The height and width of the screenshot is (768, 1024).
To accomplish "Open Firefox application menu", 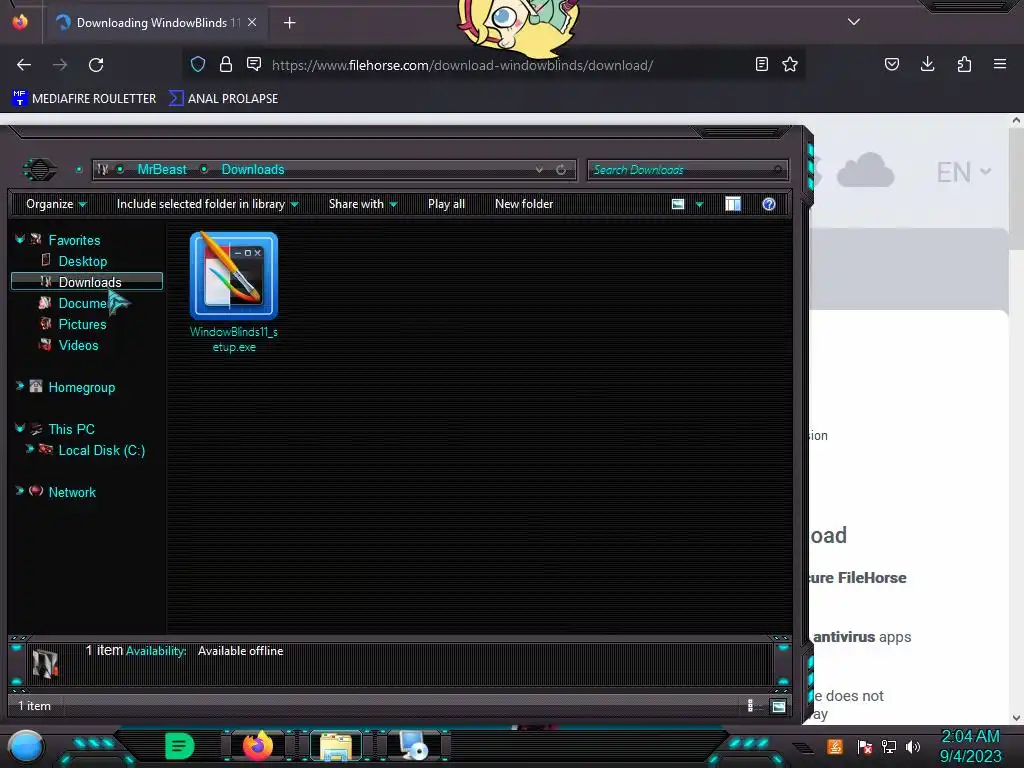I will click(x=1000, y=64).
